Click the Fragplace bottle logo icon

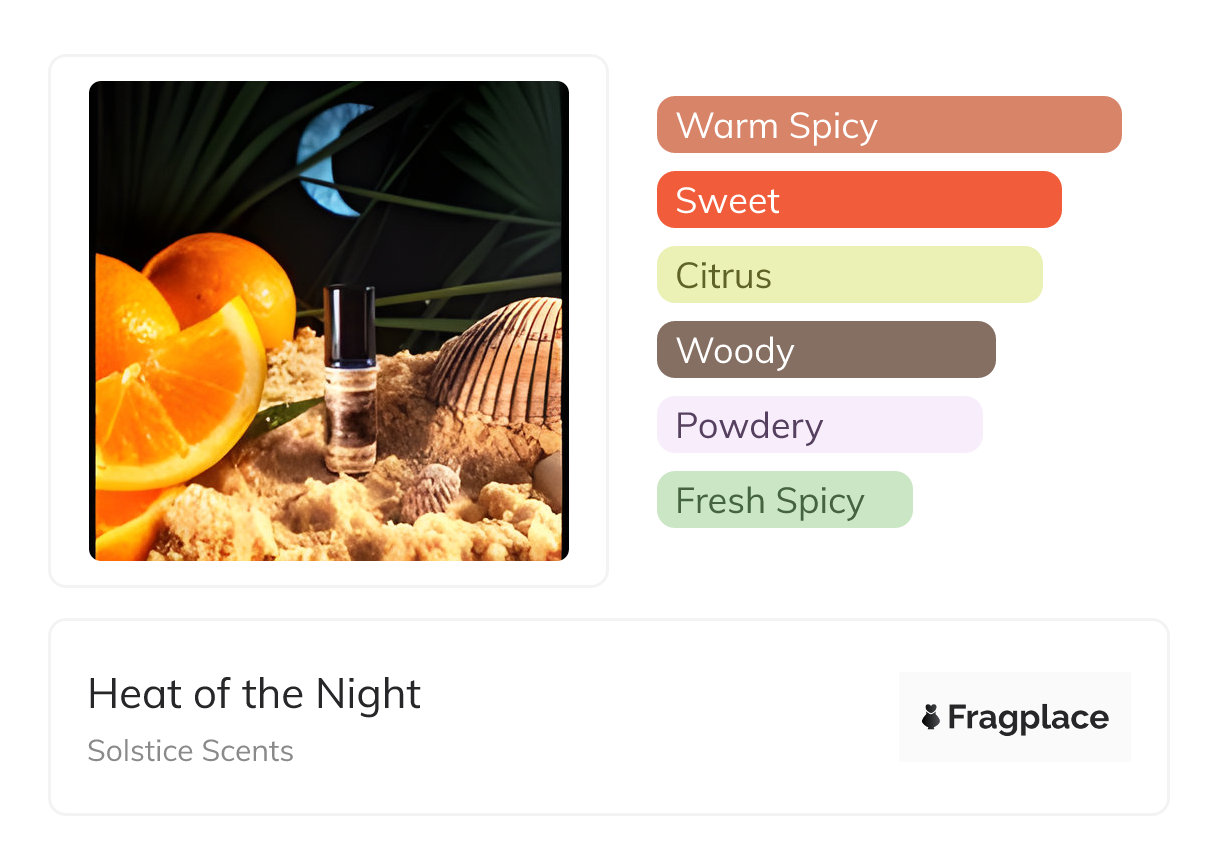[931, 717]
